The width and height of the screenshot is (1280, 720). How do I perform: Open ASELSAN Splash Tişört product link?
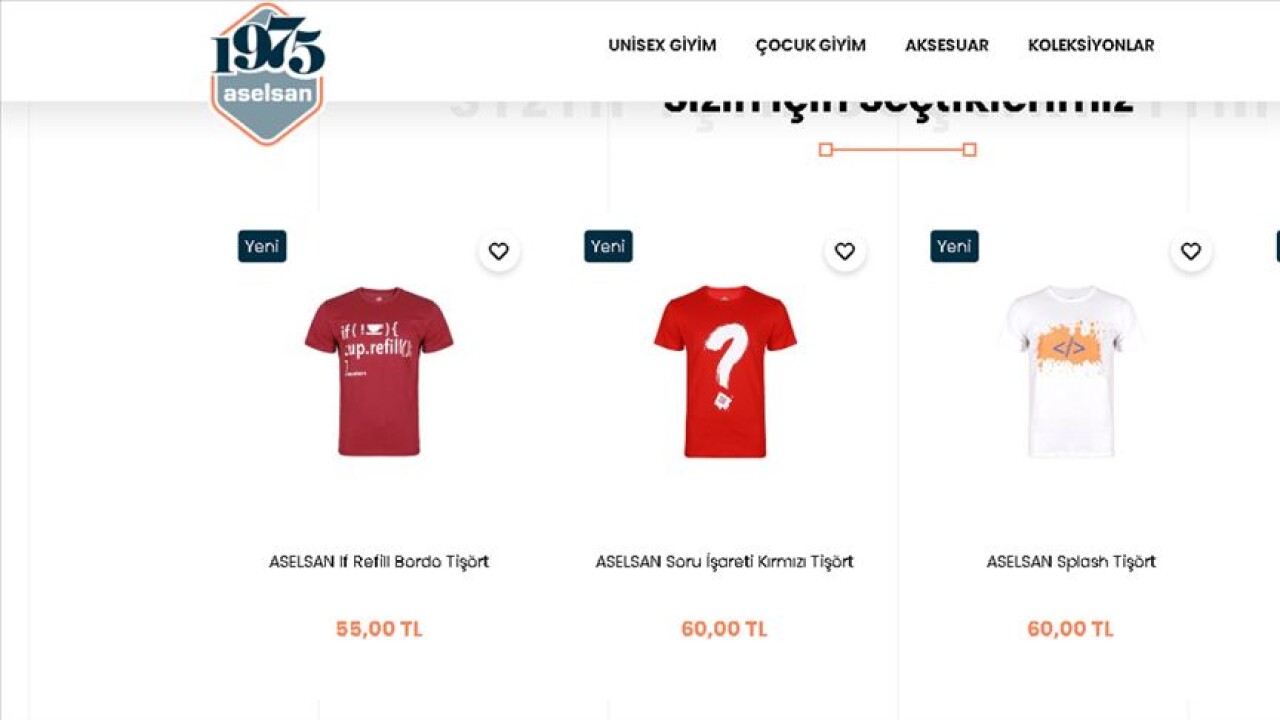[1071, 561]
